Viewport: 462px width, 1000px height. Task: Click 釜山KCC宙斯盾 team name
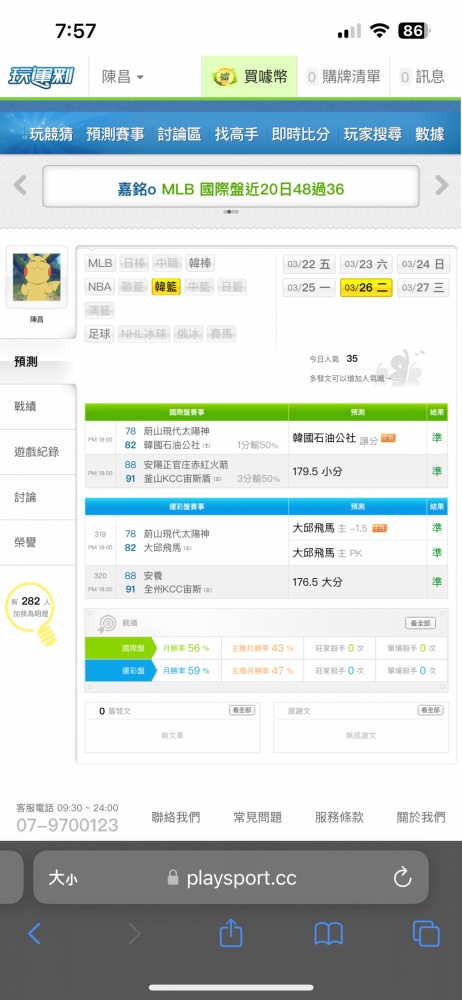176,478
